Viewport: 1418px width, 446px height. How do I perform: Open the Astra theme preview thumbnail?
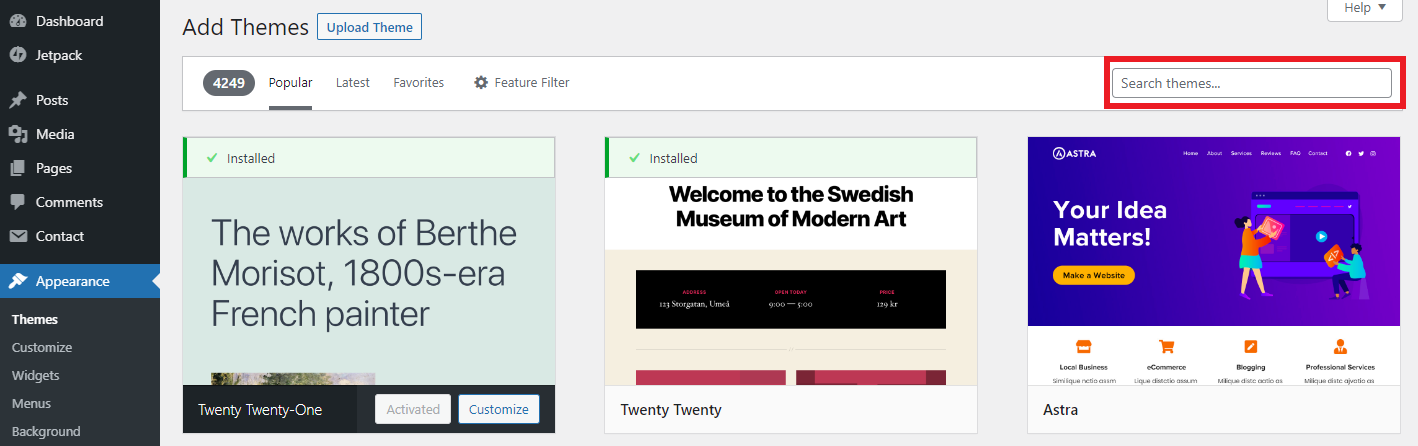(1200, 262)
